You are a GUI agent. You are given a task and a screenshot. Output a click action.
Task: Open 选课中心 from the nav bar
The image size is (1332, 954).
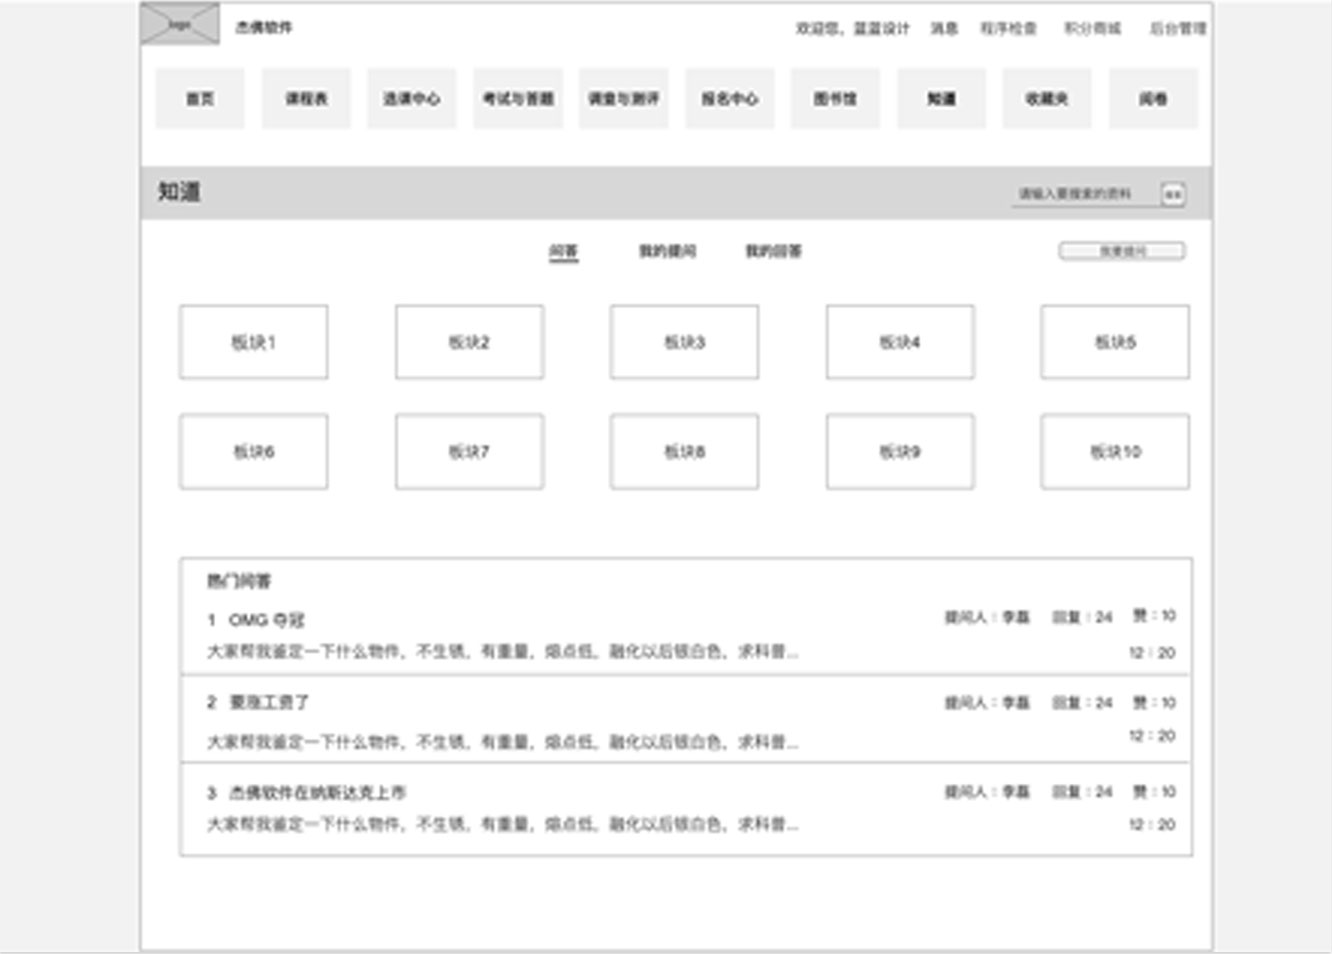pos(412,99)
